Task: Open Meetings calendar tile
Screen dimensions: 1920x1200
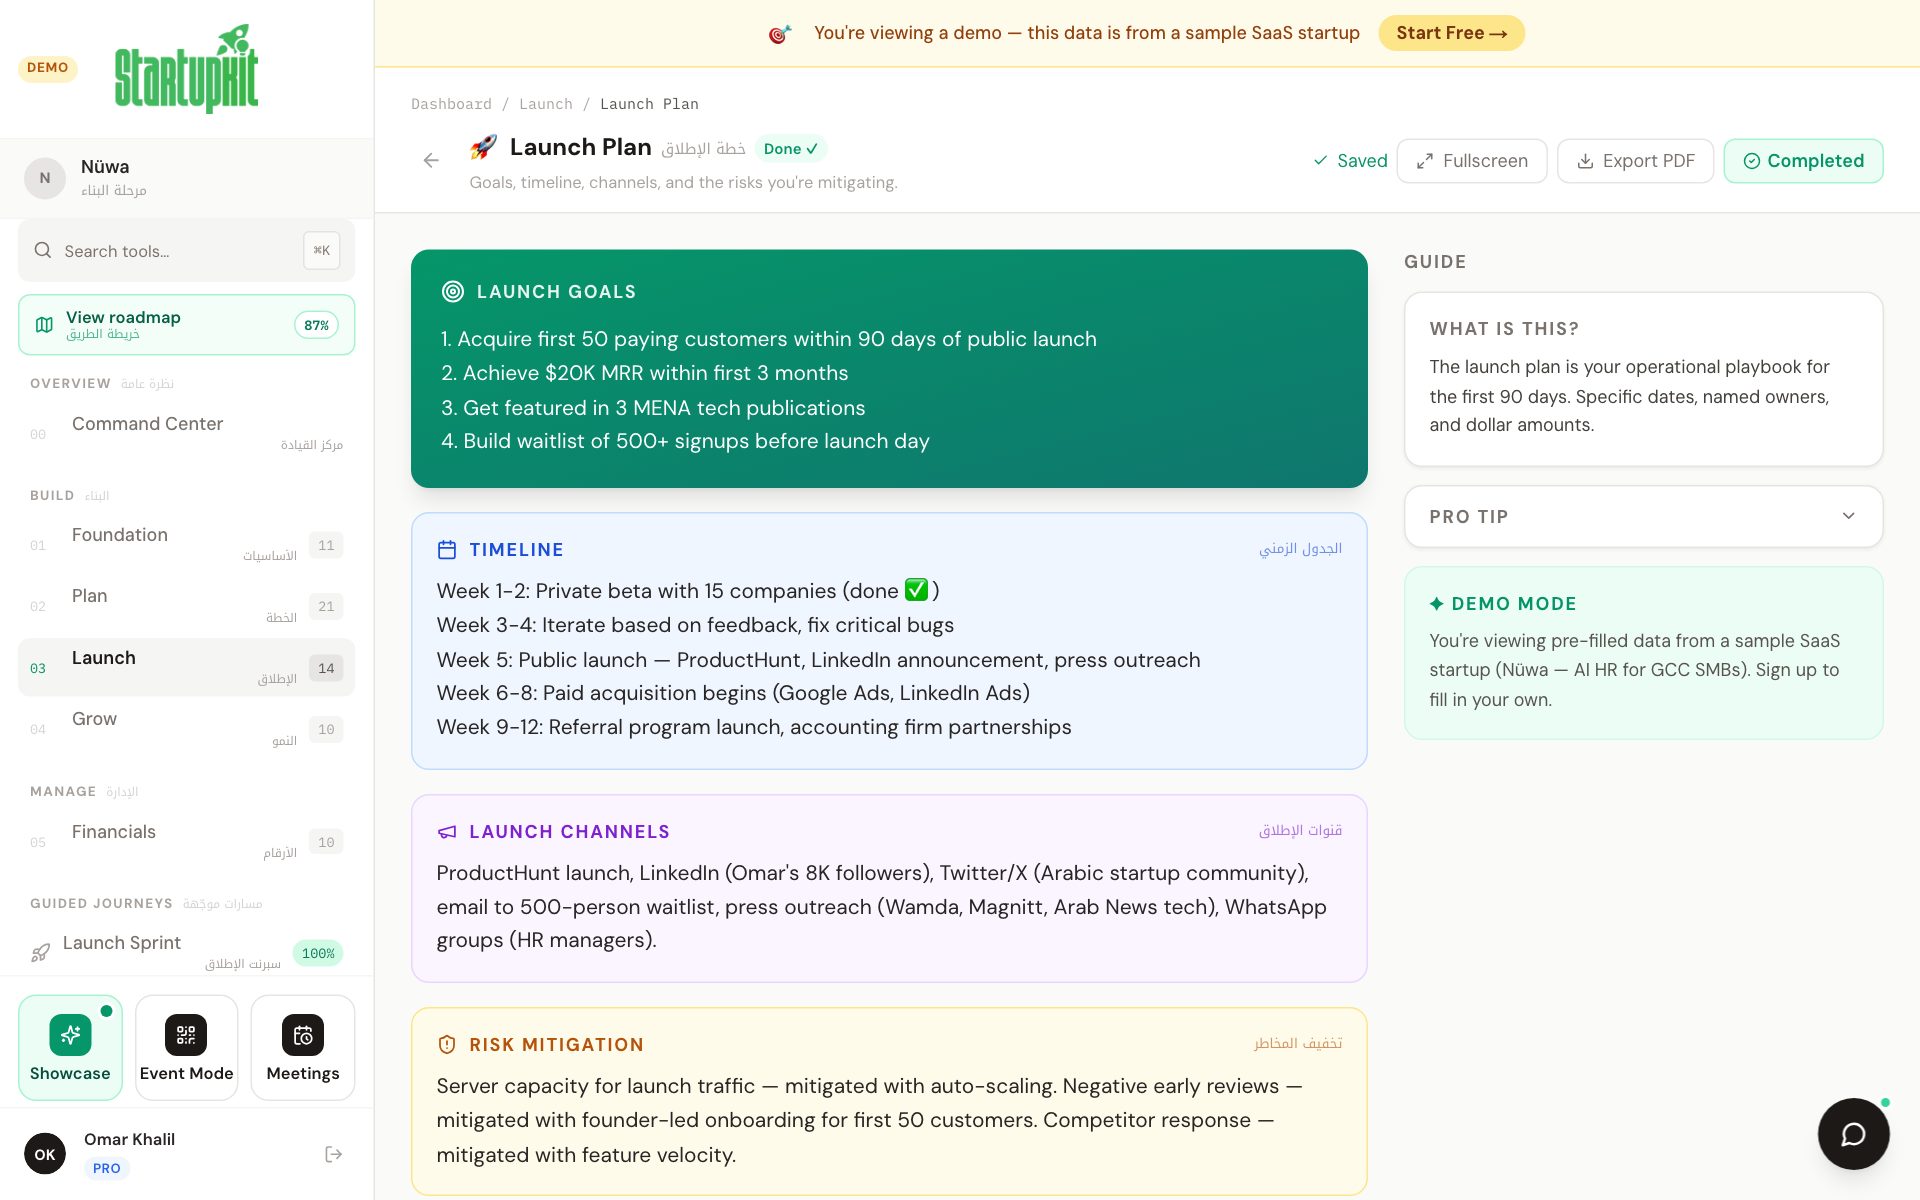Action: coord(303,1048)
